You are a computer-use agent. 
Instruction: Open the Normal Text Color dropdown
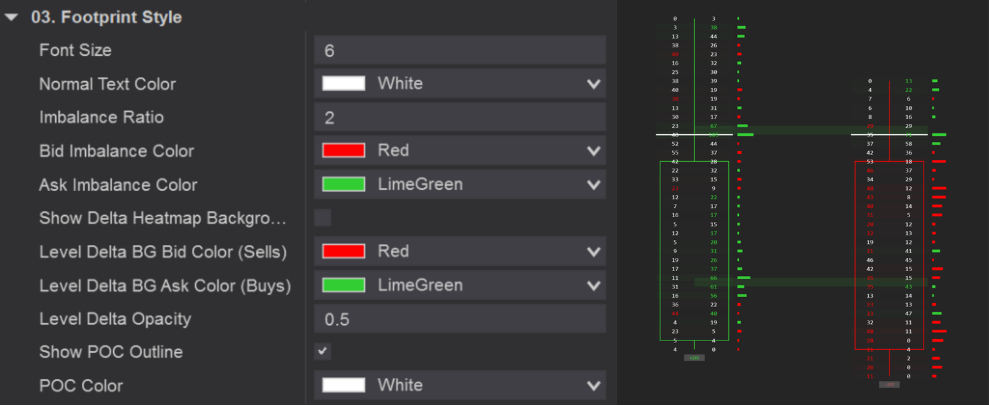tap(593, 84)
